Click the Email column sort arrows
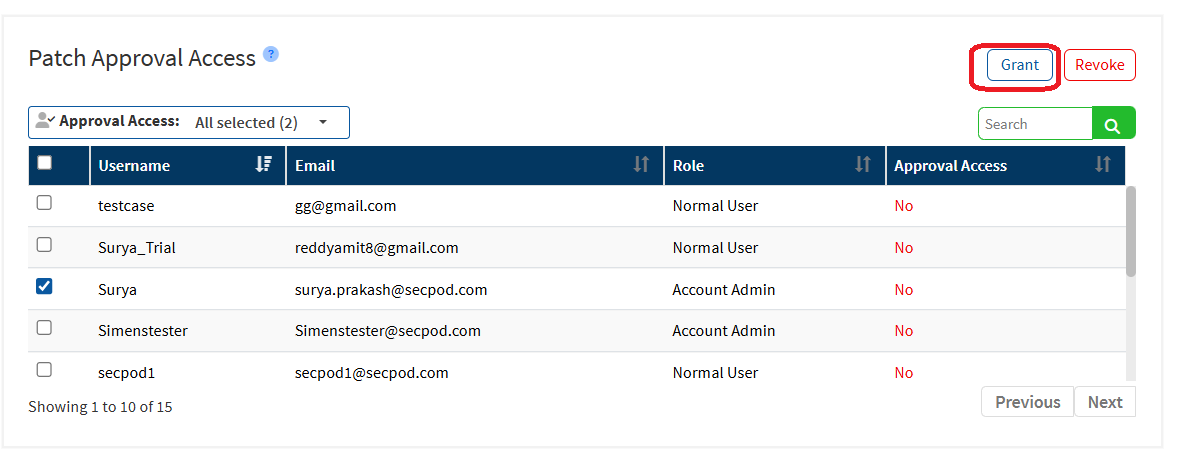The image size is (1190, 458). pyautogui.click(x=641, y=165)
